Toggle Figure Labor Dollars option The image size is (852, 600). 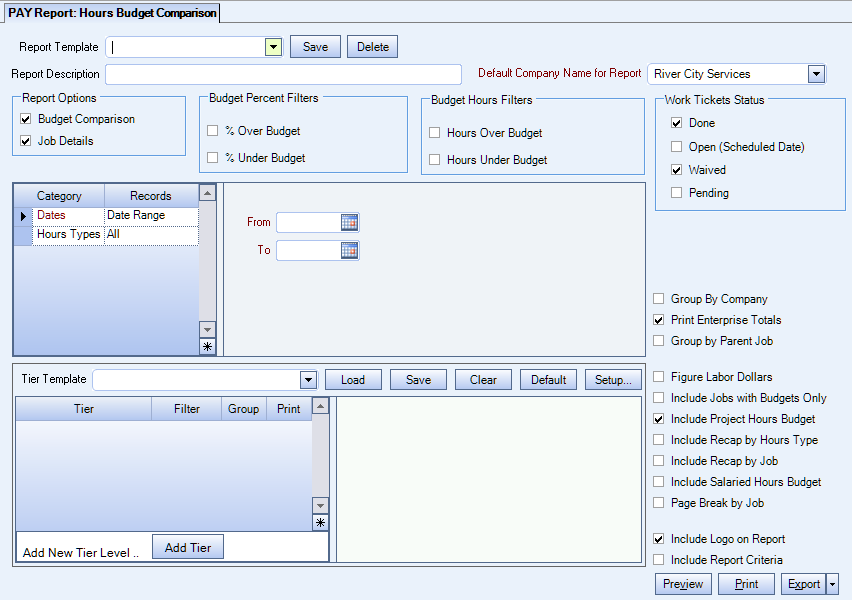(x=658, y=377)
